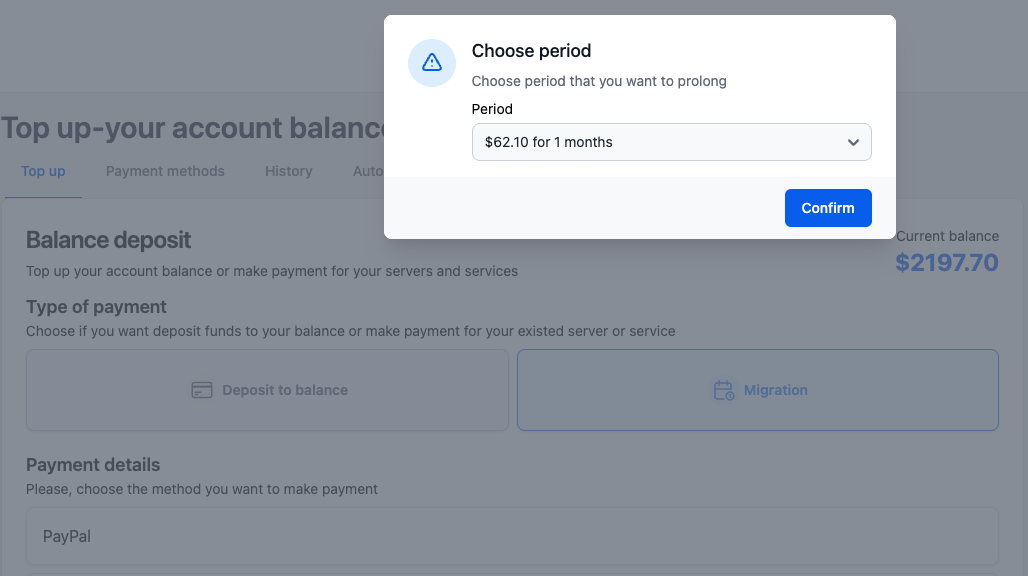1028x576 pixels.
Task: Open the Period dropdown showing $62.10
Action: 660,142
